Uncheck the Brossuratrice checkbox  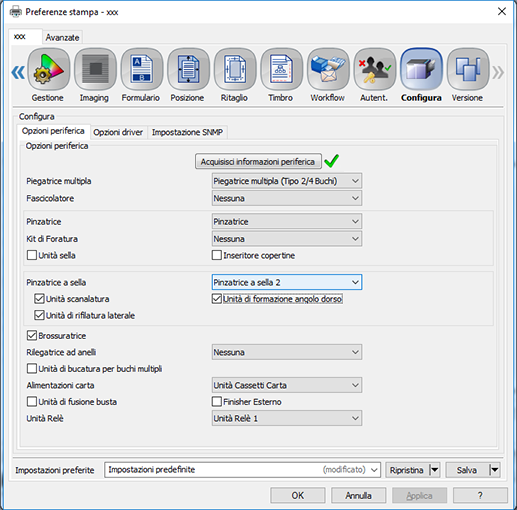tap(32, 335)
